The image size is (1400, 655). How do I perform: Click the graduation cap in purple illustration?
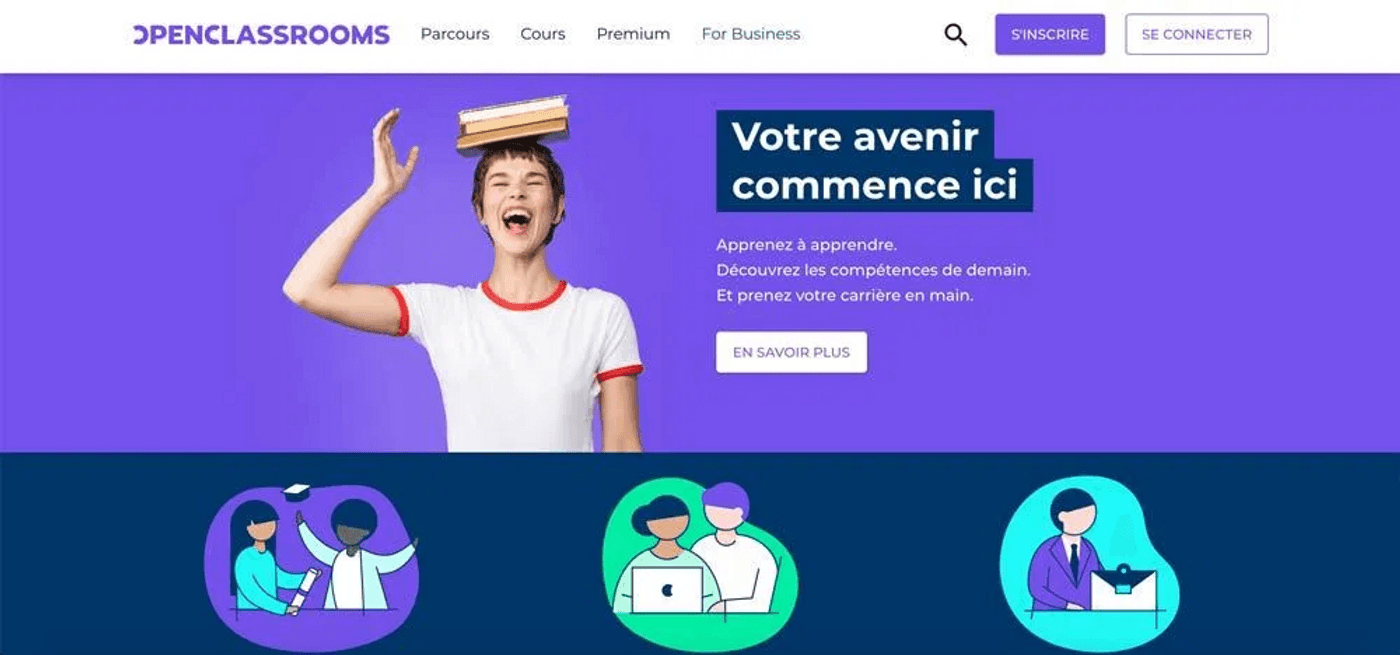[297, 491]
